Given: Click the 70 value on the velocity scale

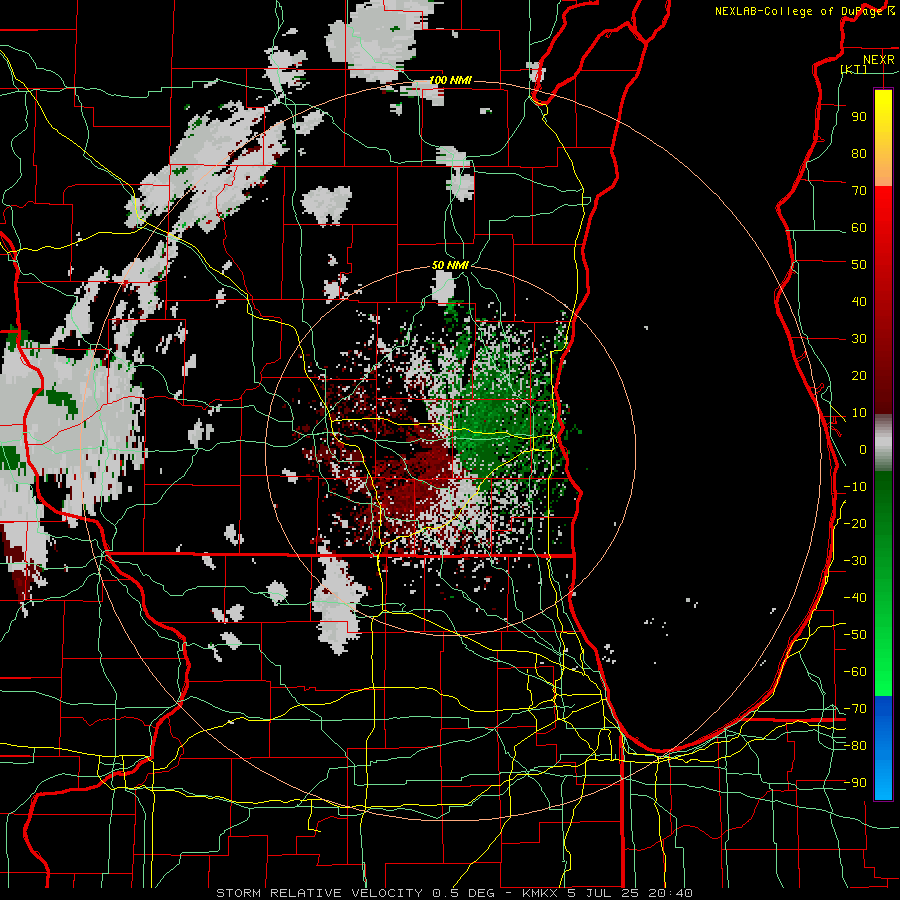Looking at the screenshot, I should click(x=859, y=191).
